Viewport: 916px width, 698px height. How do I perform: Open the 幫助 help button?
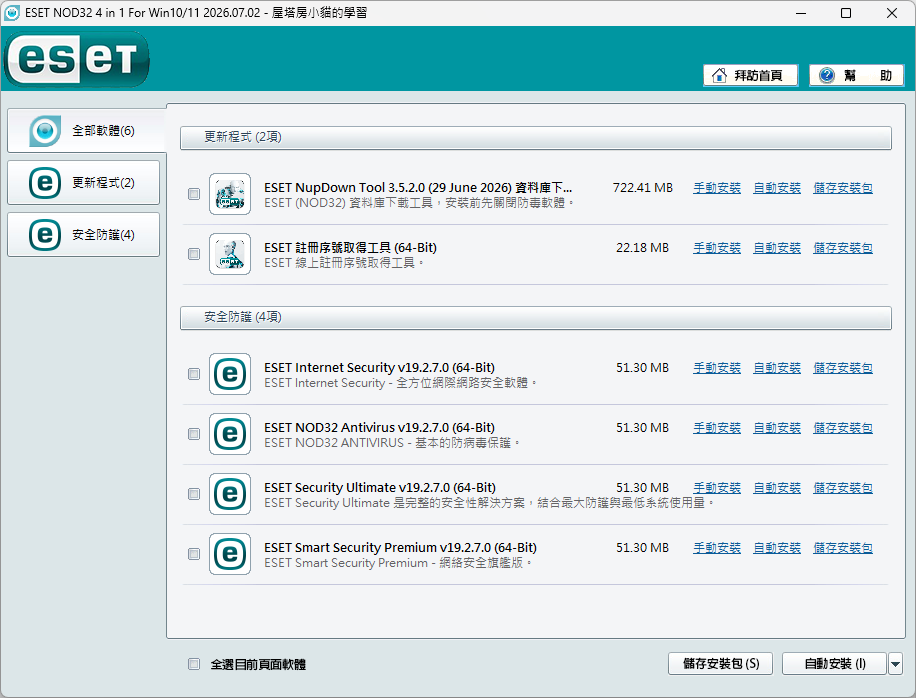(x=856, y=75)
